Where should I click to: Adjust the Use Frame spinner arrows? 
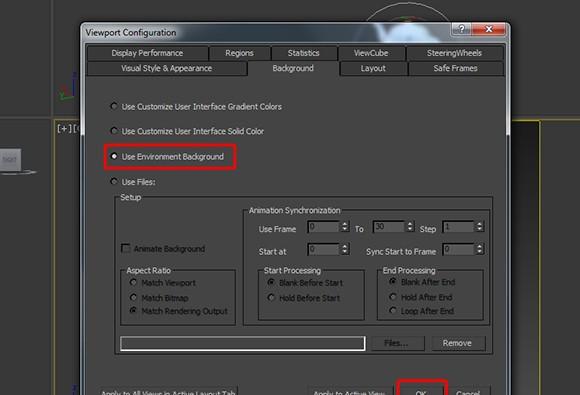tap(345, 227)
